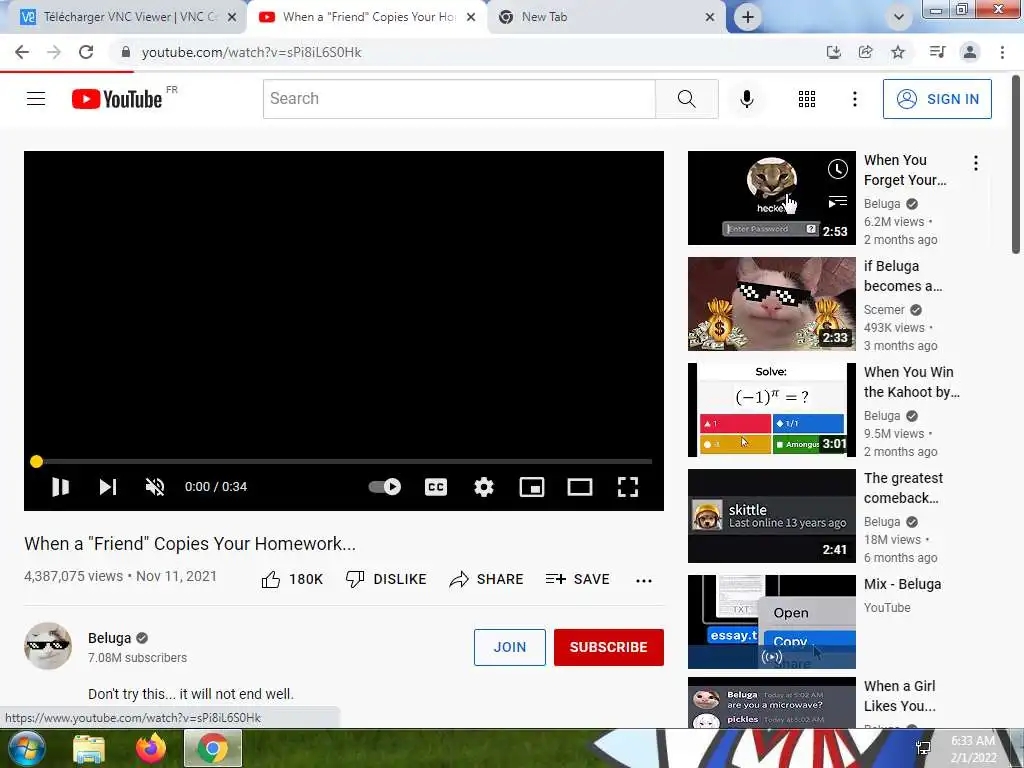Switch to theater mode
The height and width of the screenshot is (768, 1024).
[579, 487]
